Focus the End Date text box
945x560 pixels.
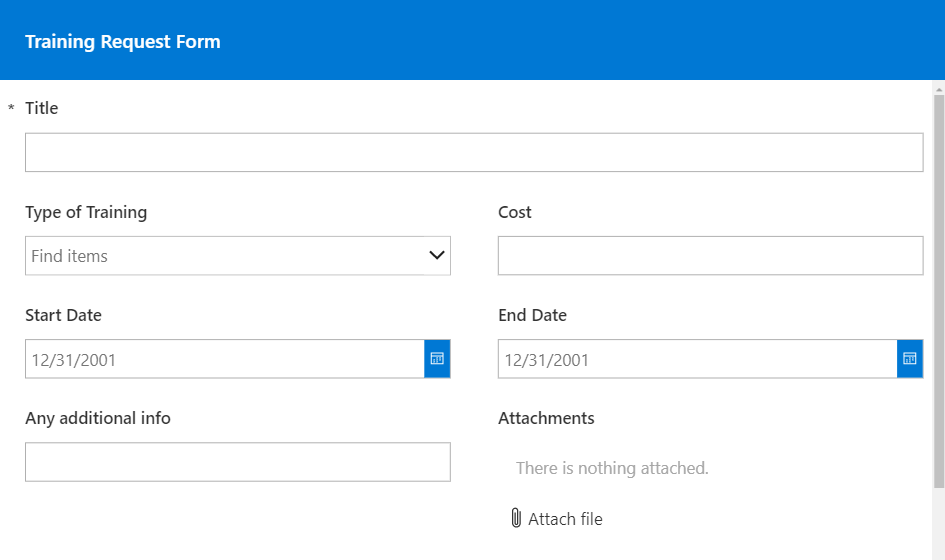pyautogui.click(x=697, y=359)
